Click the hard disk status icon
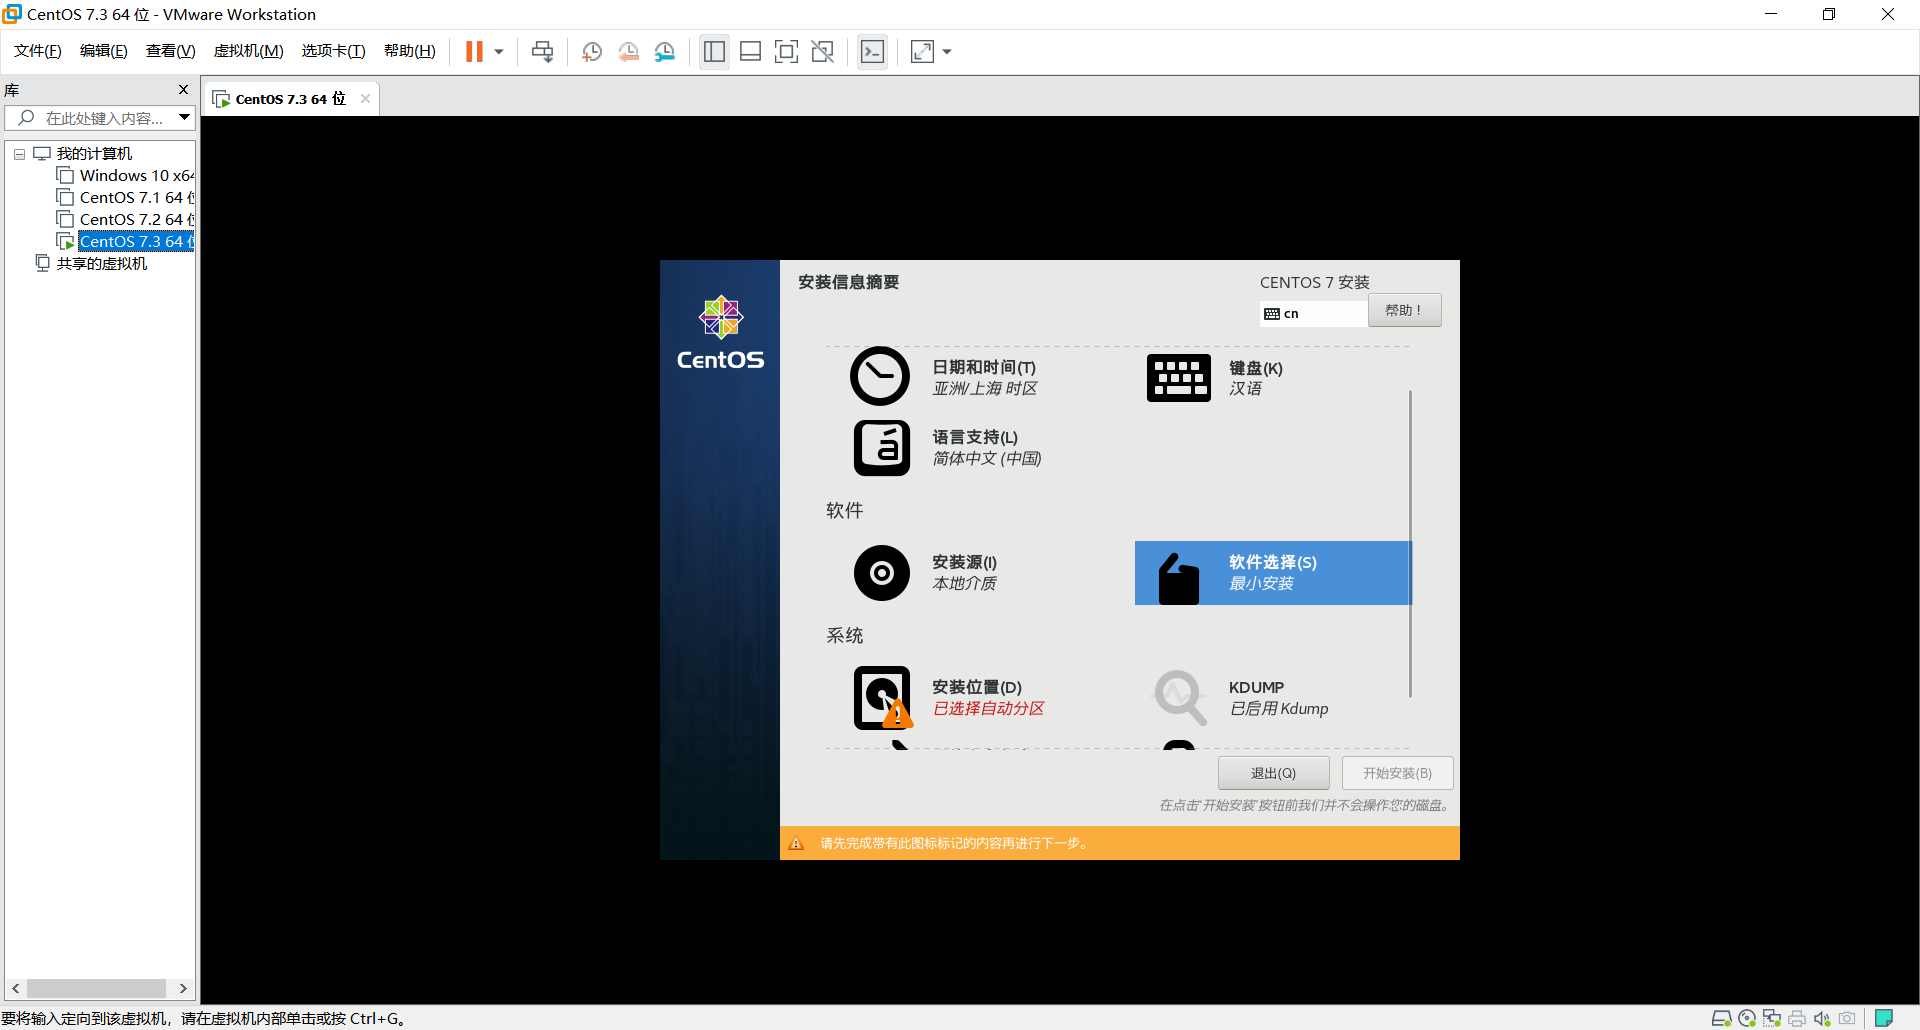This screenshot has width=1920, height=1030. coord(1722,1018)
